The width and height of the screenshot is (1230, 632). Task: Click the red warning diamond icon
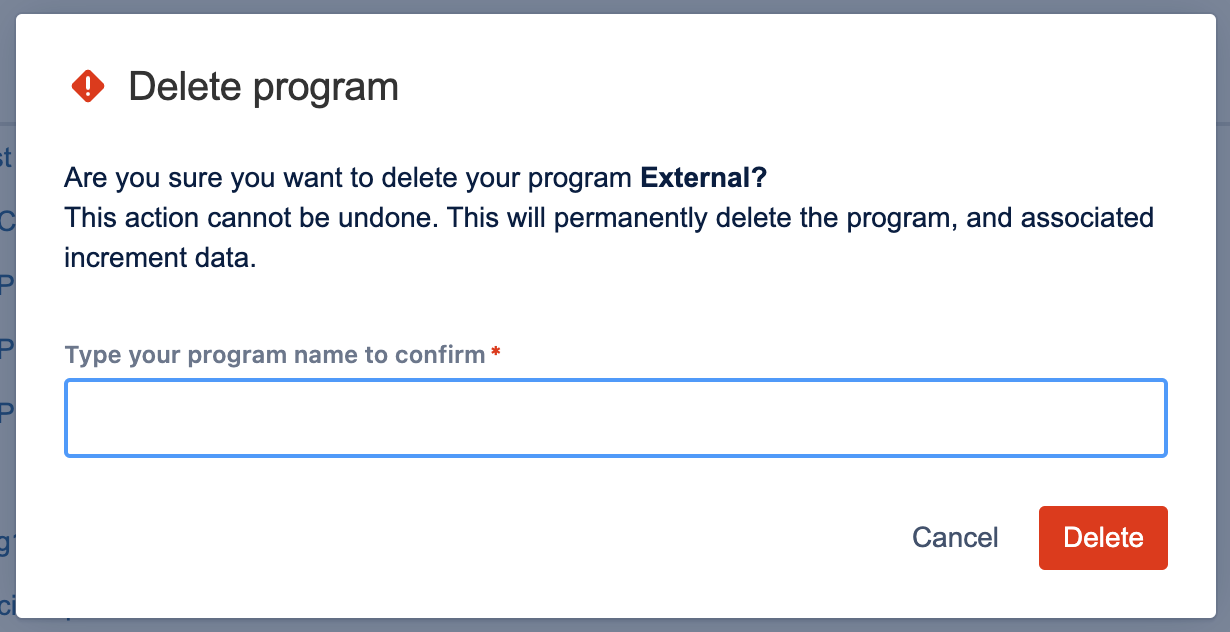click(88, 86)
